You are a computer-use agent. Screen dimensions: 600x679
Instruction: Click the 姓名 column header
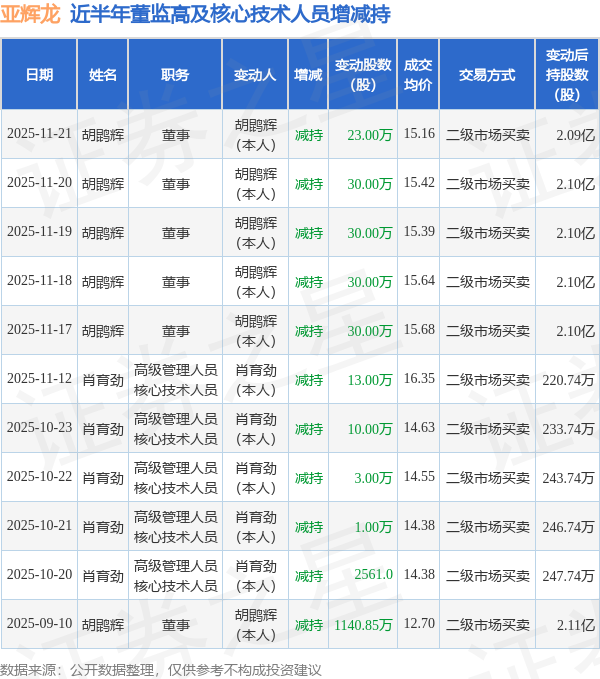[x=103, y=74]
